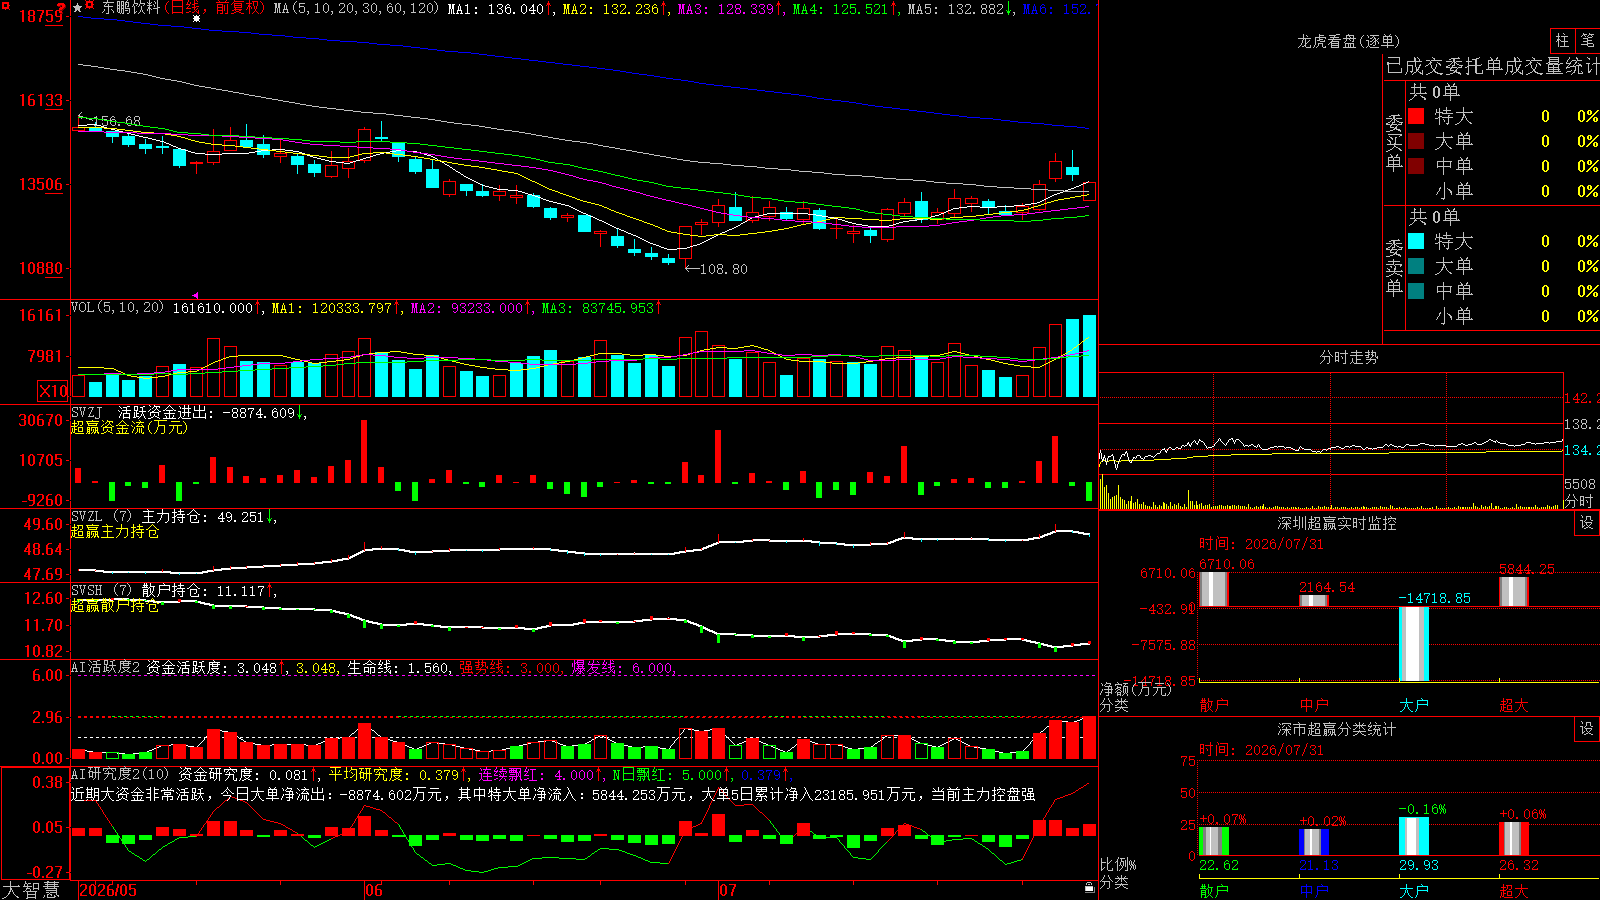Click the teal 大单 sell swatch
This screenshot has height=900, width=1600.
click(1416, 266)
